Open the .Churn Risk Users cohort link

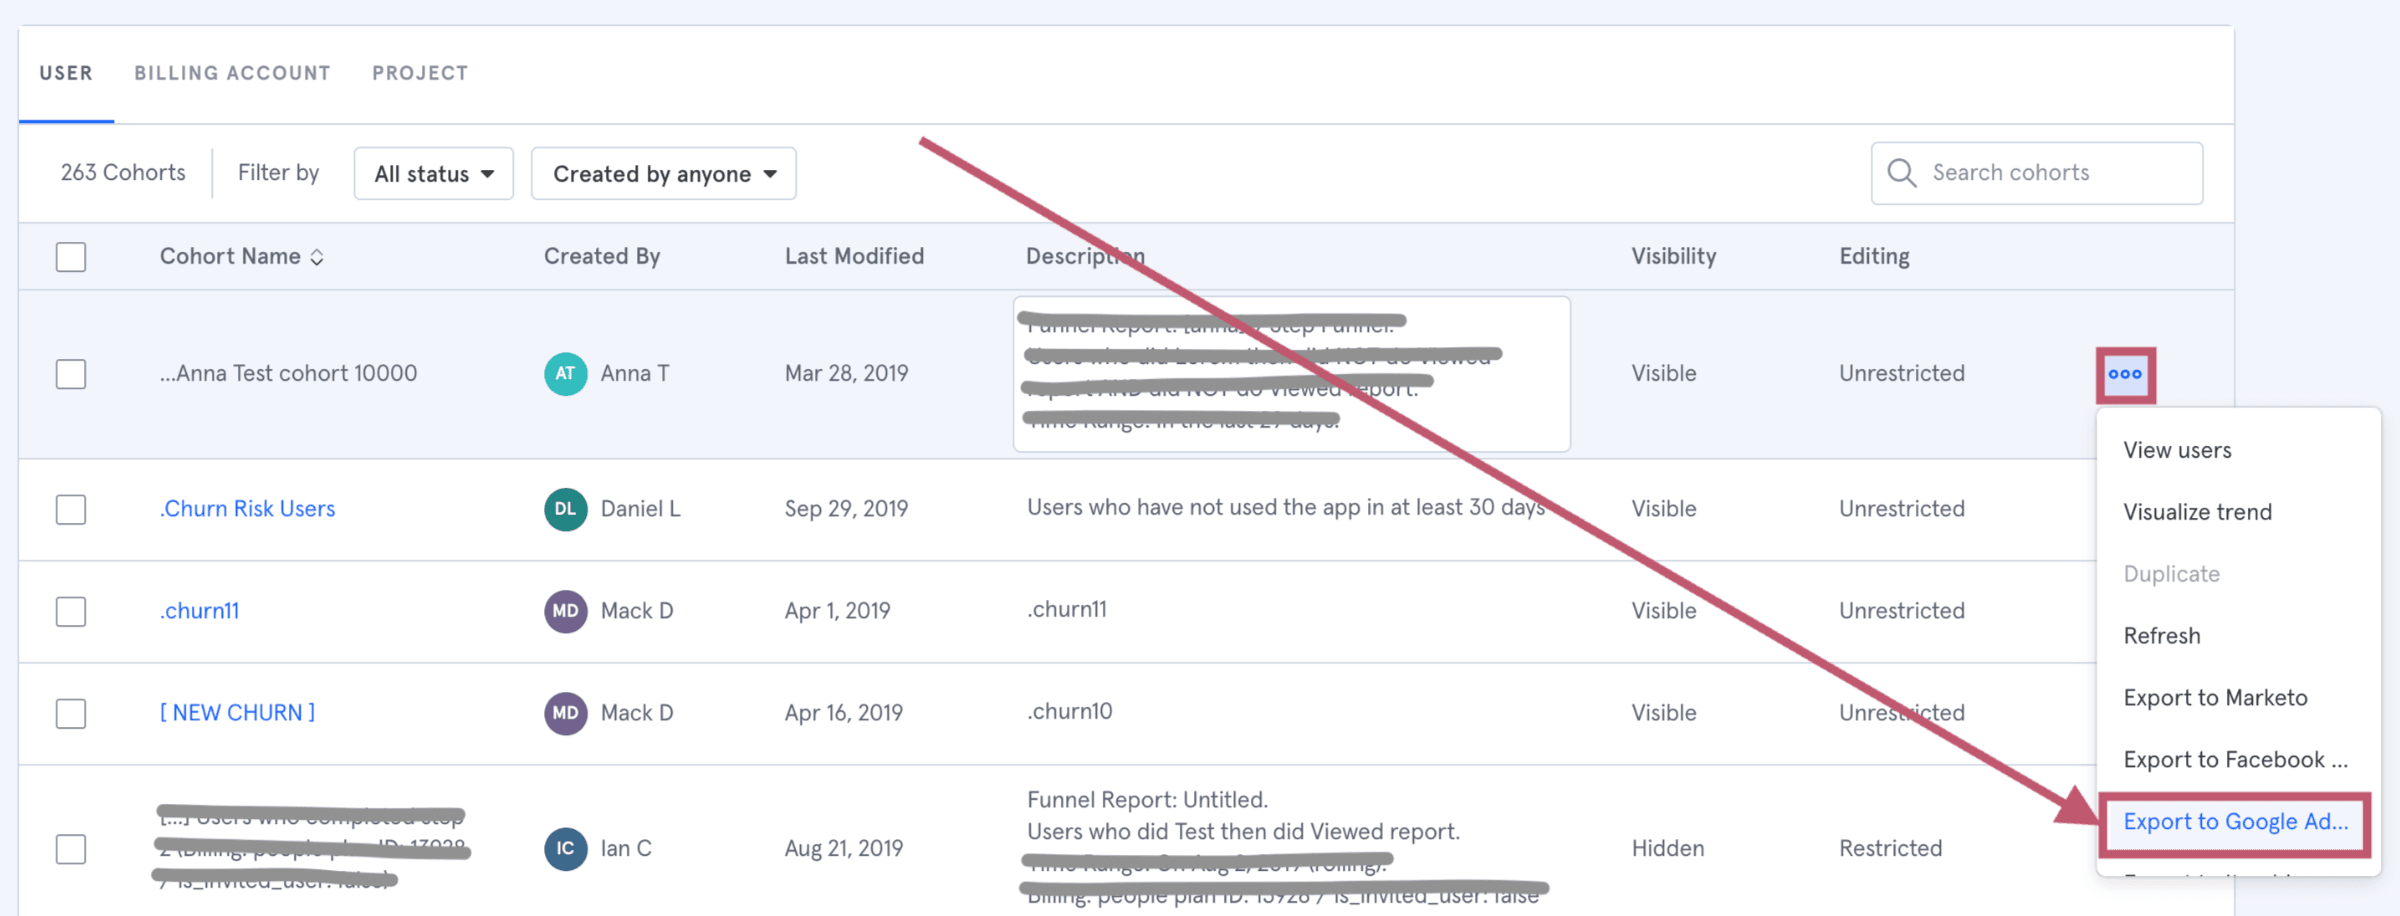tap(248, 509)
